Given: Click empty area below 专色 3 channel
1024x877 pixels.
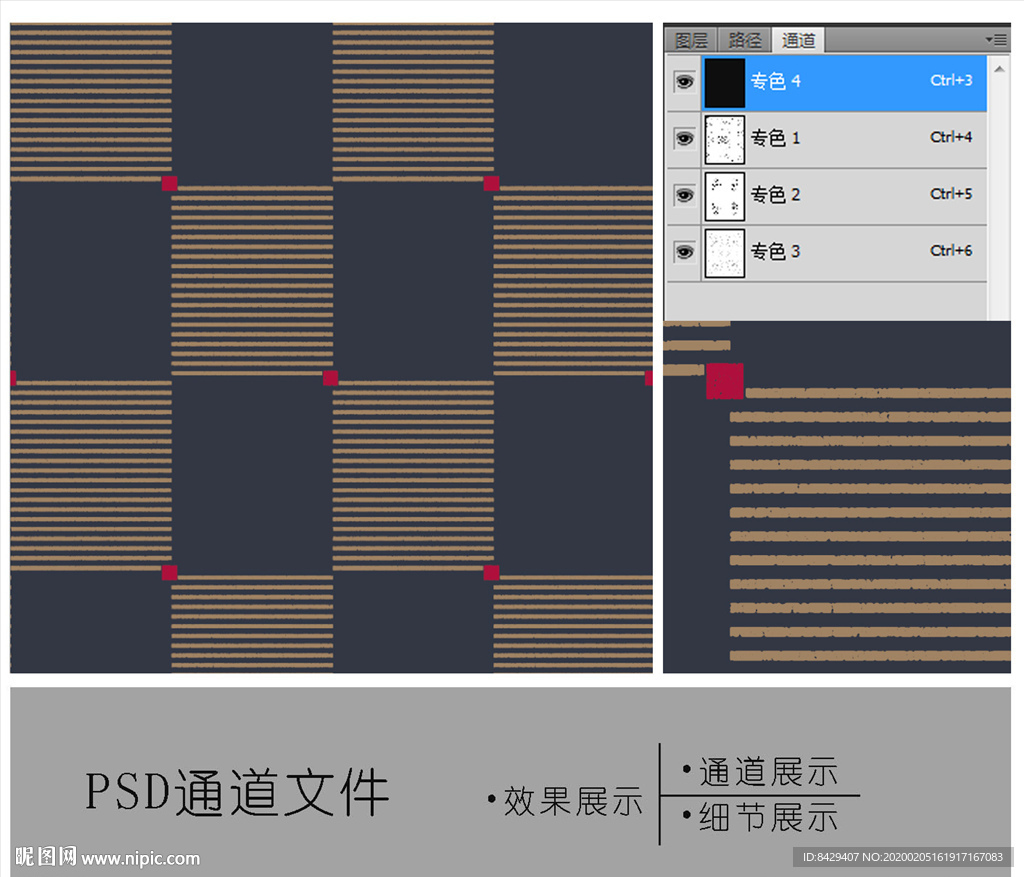Looking at the screenshot, I should pyautogui.click(x=825, y=300).
